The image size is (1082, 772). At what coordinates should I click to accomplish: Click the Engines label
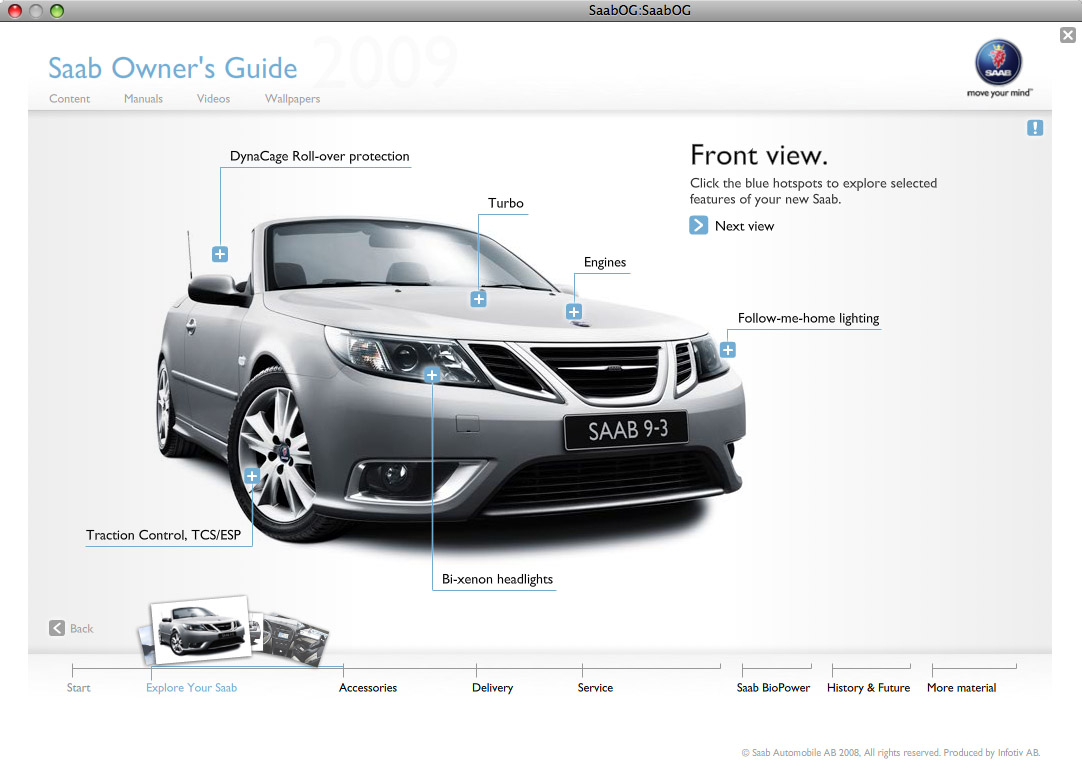click(605, 262)
